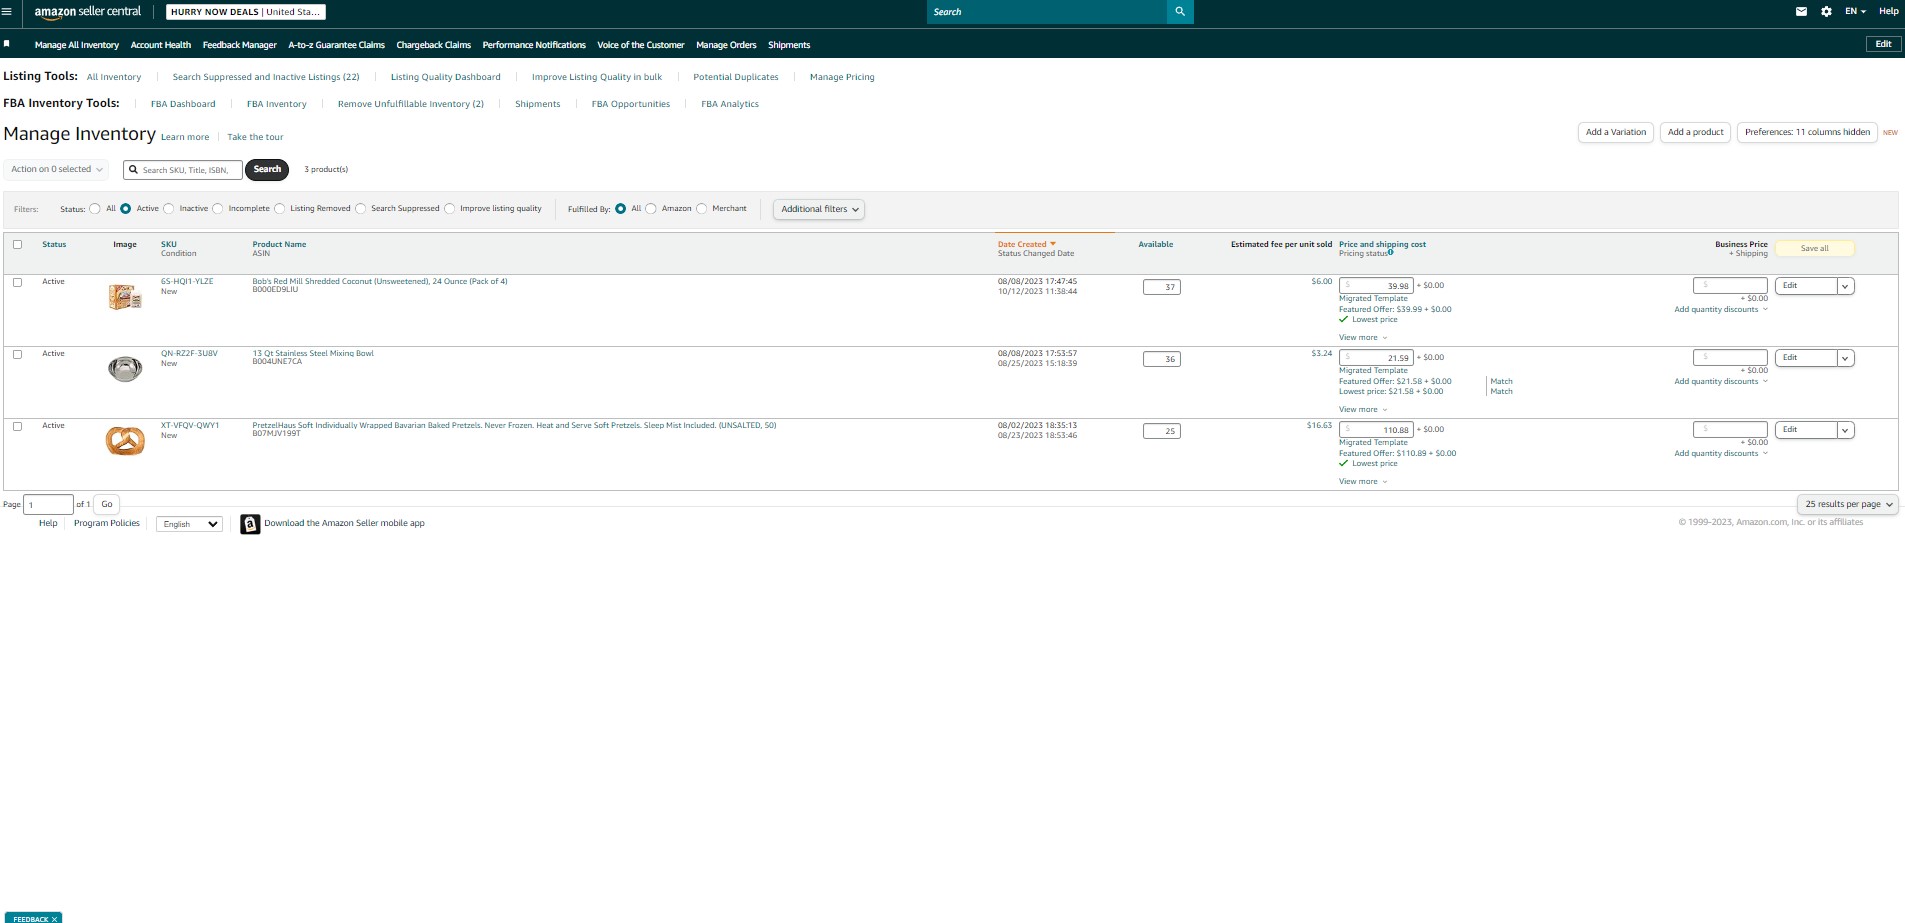
Task: Open Edit dropdown arrow for Bob's Red Mill
Action: coord(1845,286)
